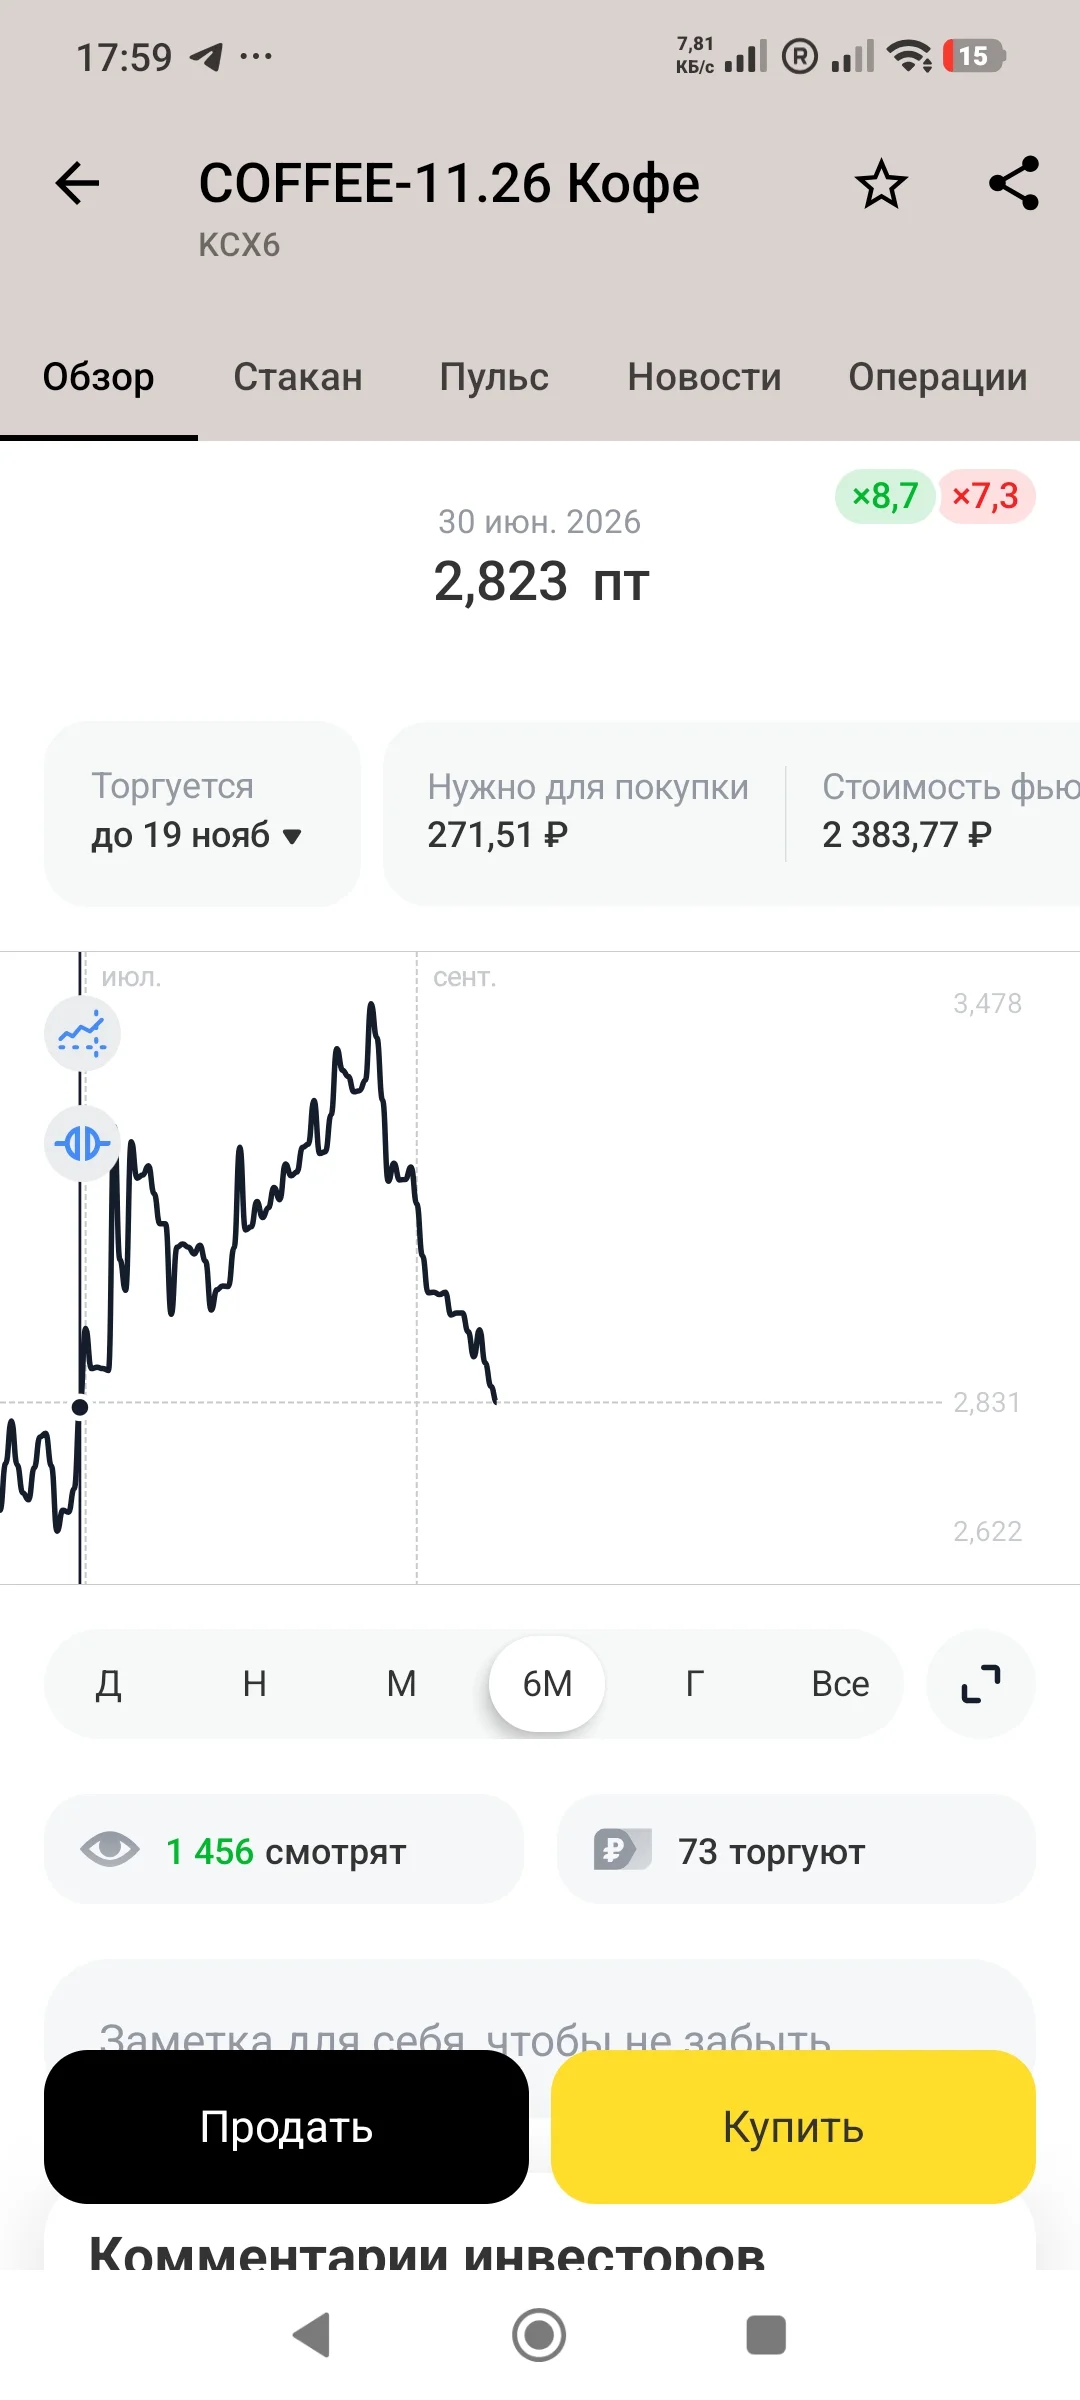Toggle the chart indicators icon

[82, 1033]
